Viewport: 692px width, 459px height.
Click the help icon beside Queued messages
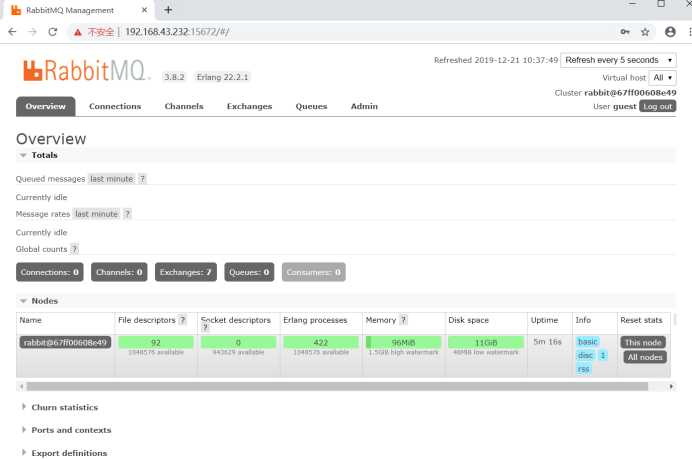pyautogui.click(x=142, y=179)
